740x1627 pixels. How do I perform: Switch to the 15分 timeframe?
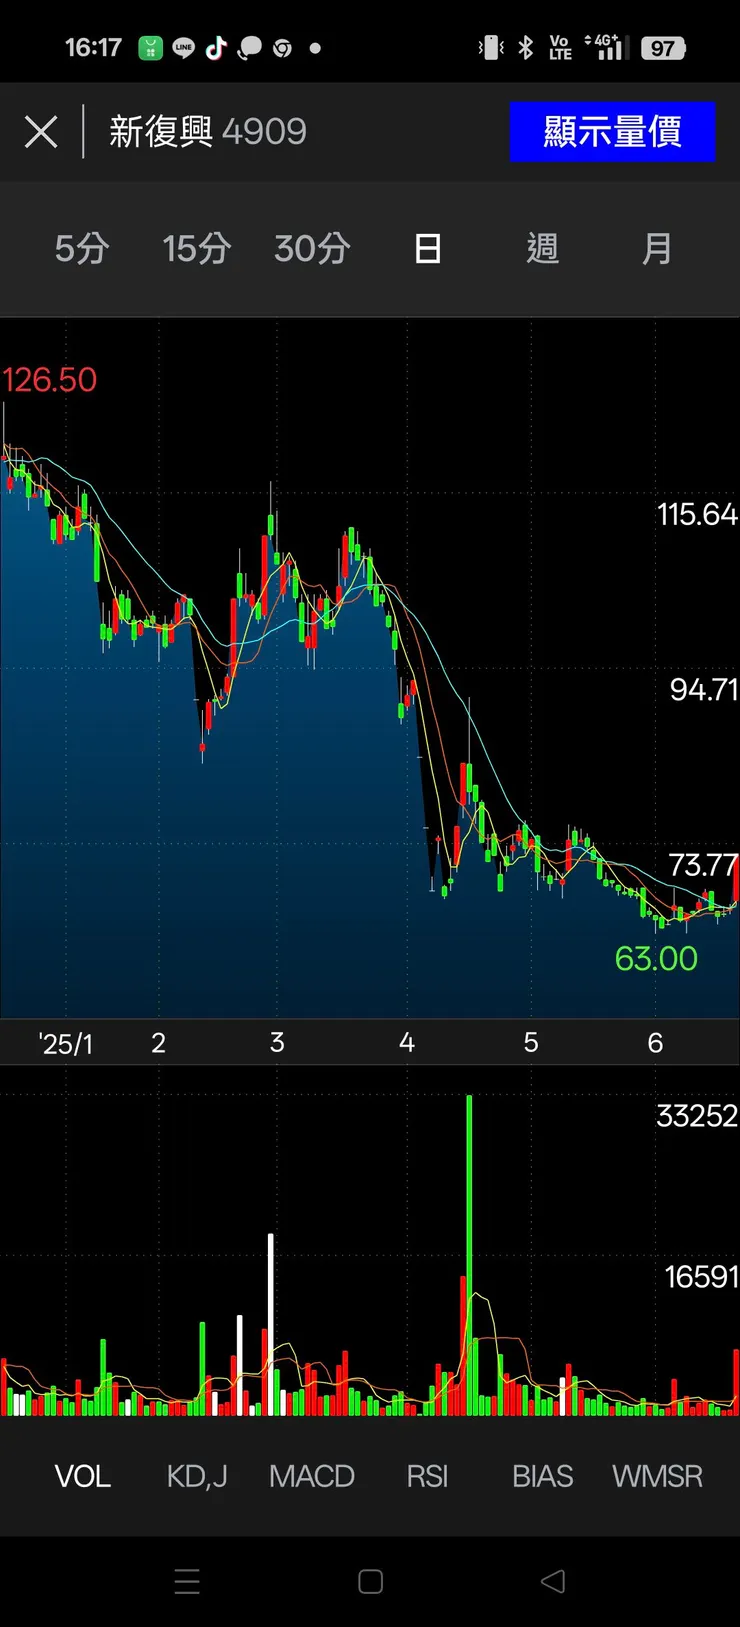coord(197,248)
